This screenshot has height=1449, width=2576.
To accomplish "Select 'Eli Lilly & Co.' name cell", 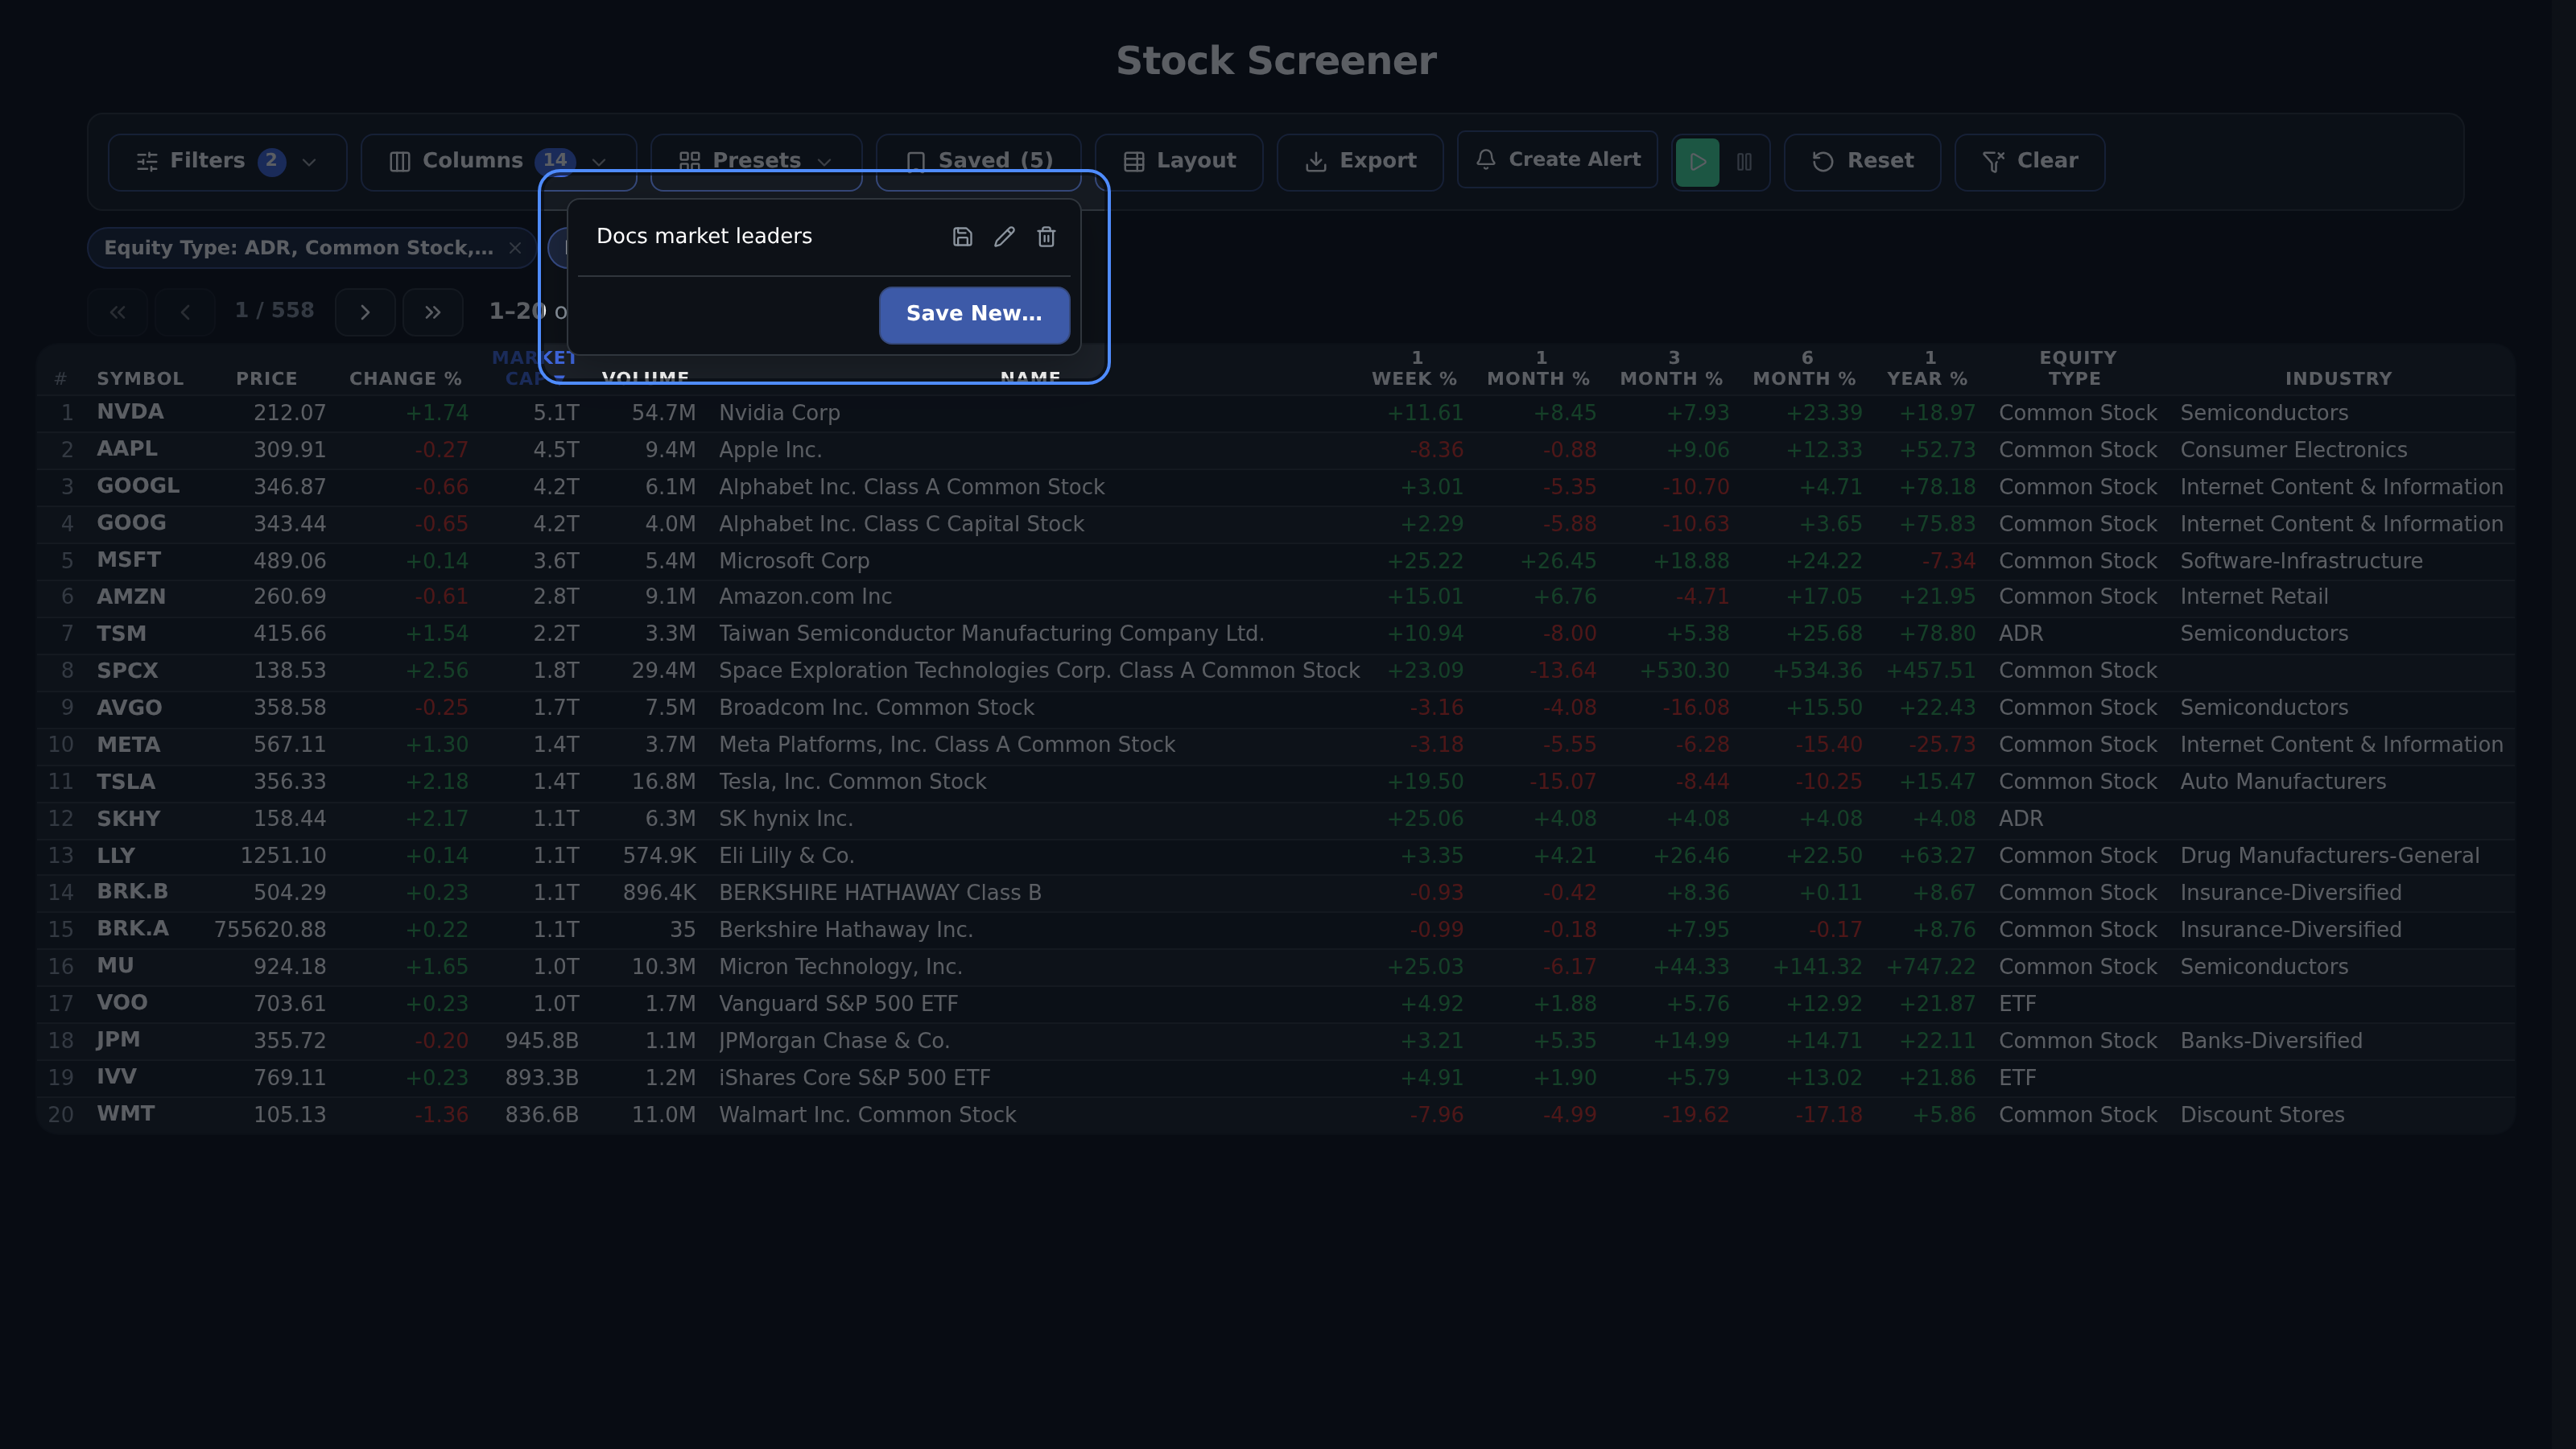I will click(x=786, y=856).
